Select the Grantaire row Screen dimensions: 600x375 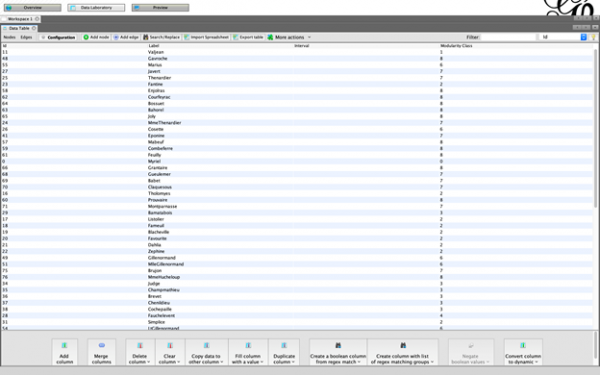click(x=297, y=168)
